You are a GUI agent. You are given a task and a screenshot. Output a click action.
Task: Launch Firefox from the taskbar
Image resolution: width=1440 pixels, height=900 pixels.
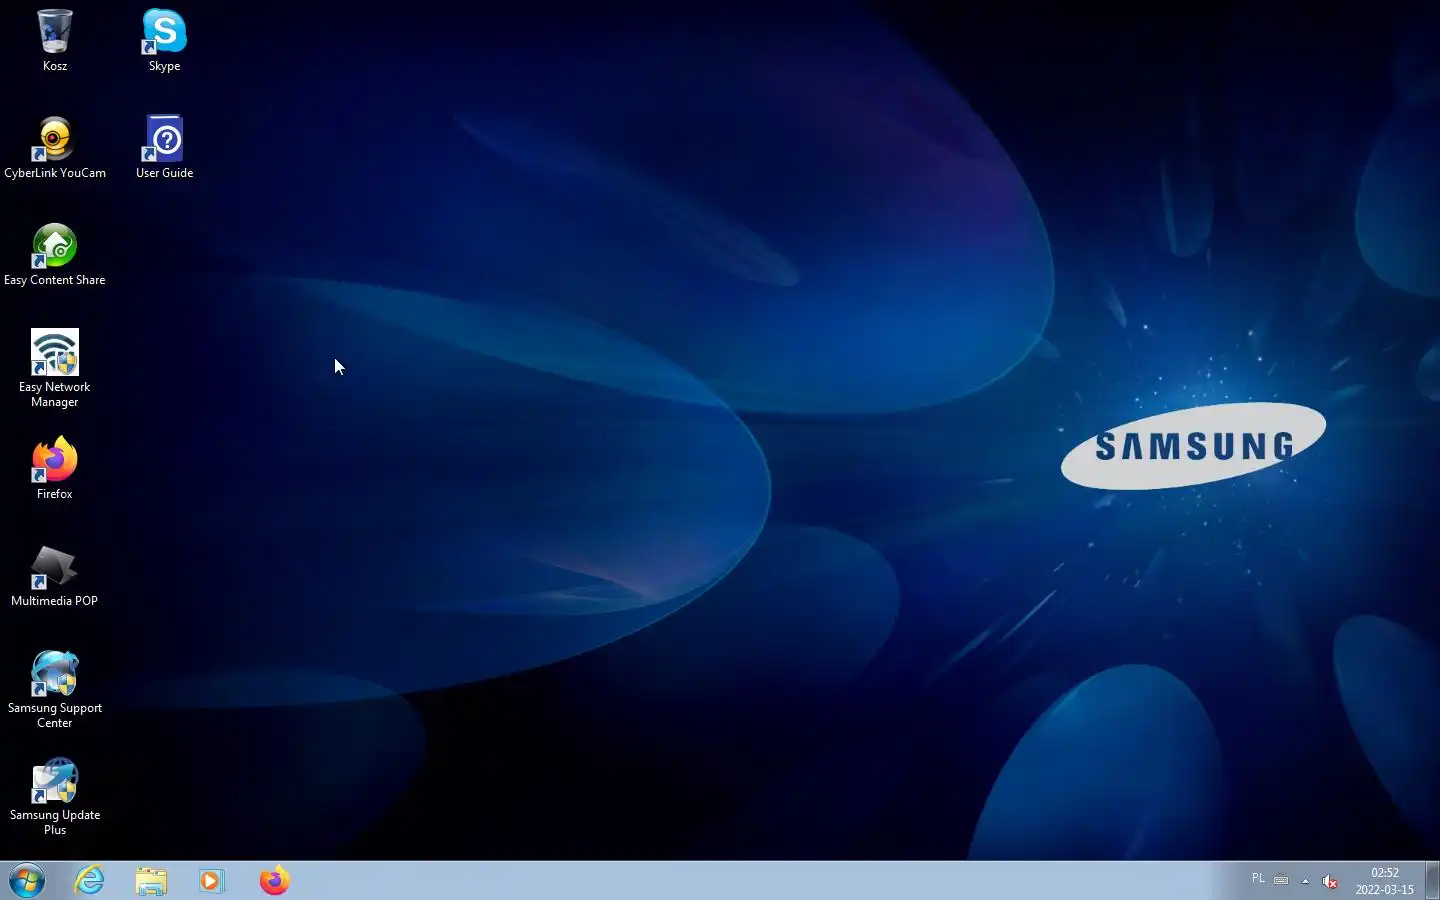pyautogui.click(x=274, y=881)
